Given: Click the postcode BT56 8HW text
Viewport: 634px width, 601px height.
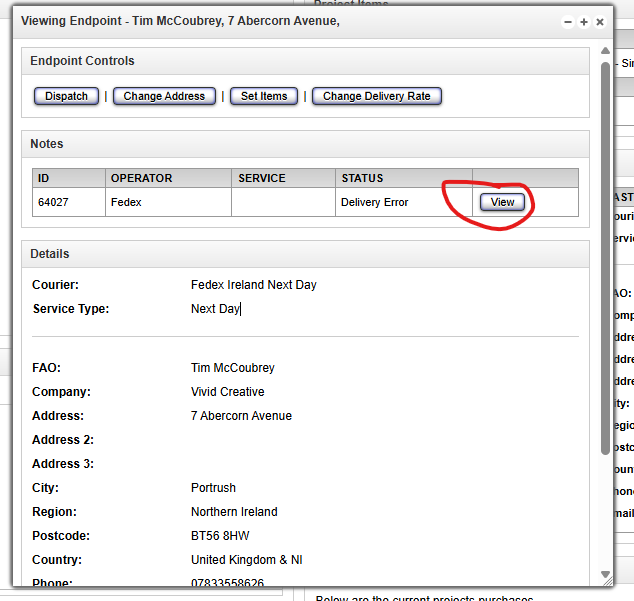Looking at the screenshot, I should coord(220,536).
